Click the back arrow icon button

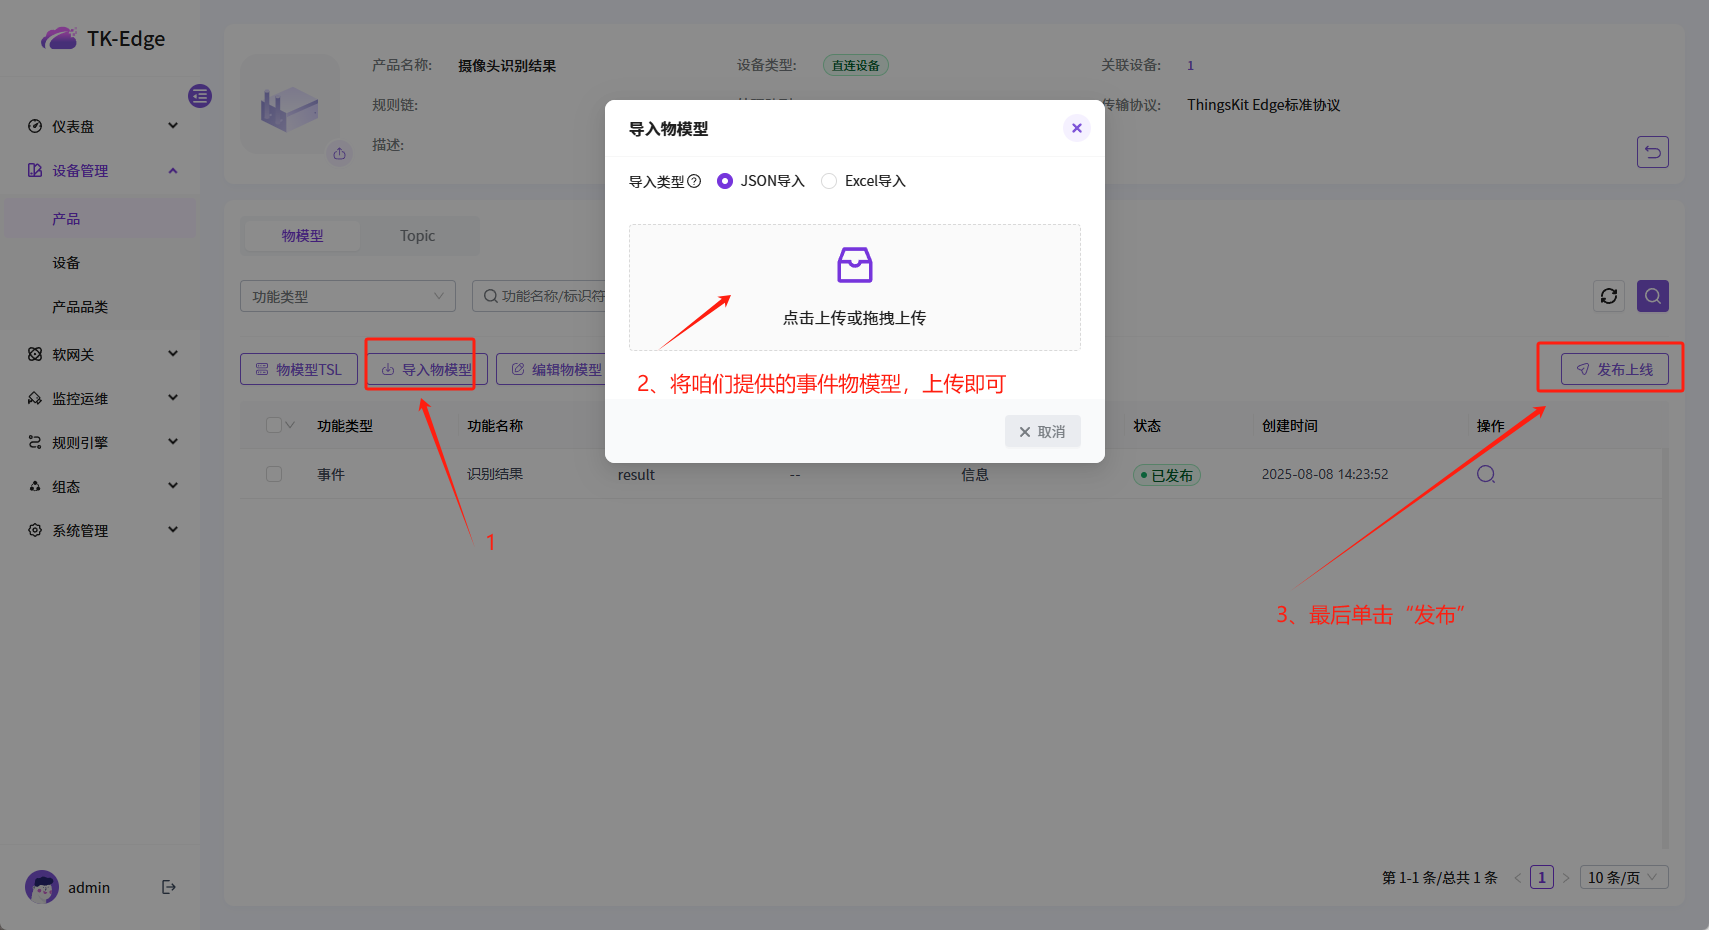click(x=1652, y=152)
